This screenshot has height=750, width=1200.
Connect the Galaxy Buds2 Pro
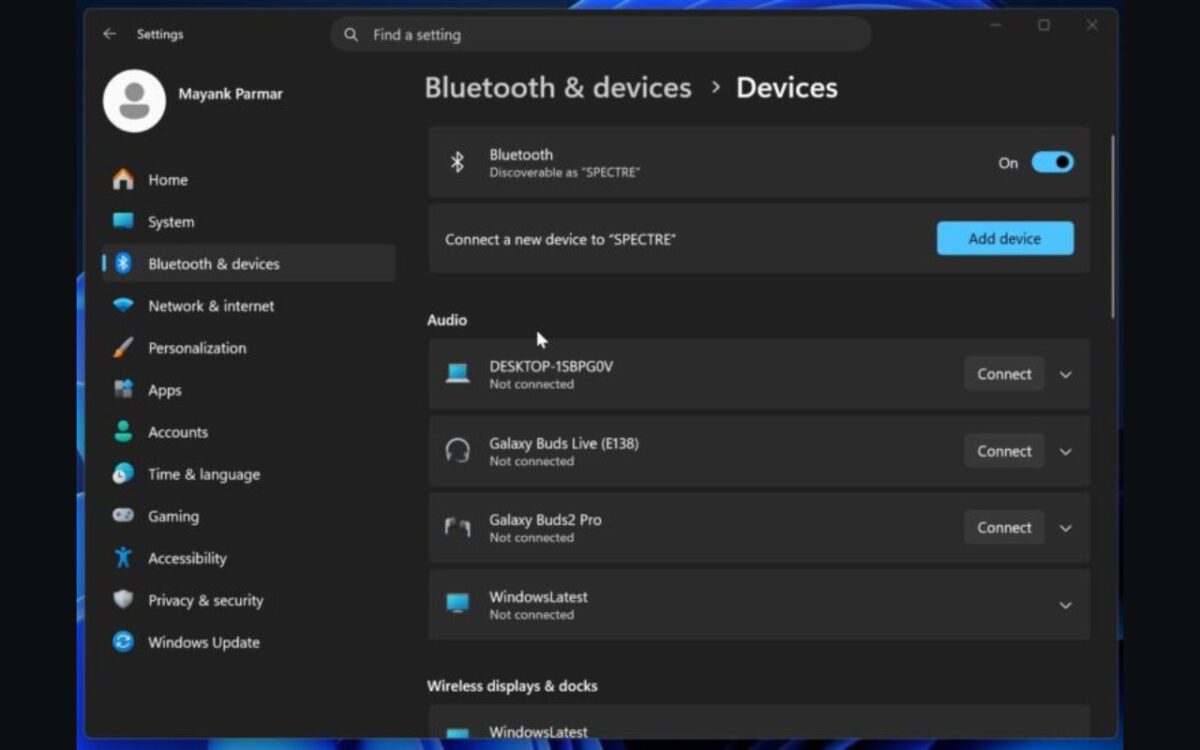click(1004, 527)
